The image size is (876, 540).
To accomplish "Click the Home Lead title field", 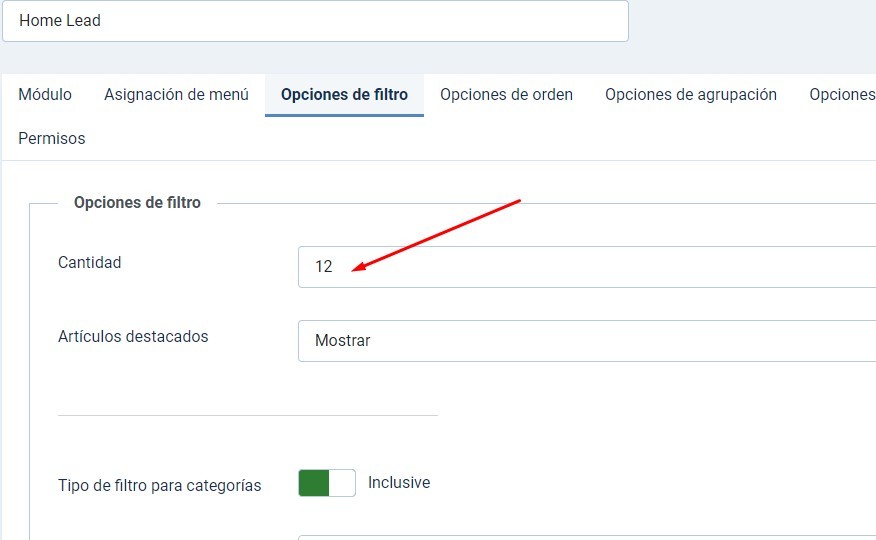I will [x=315, y=21].
